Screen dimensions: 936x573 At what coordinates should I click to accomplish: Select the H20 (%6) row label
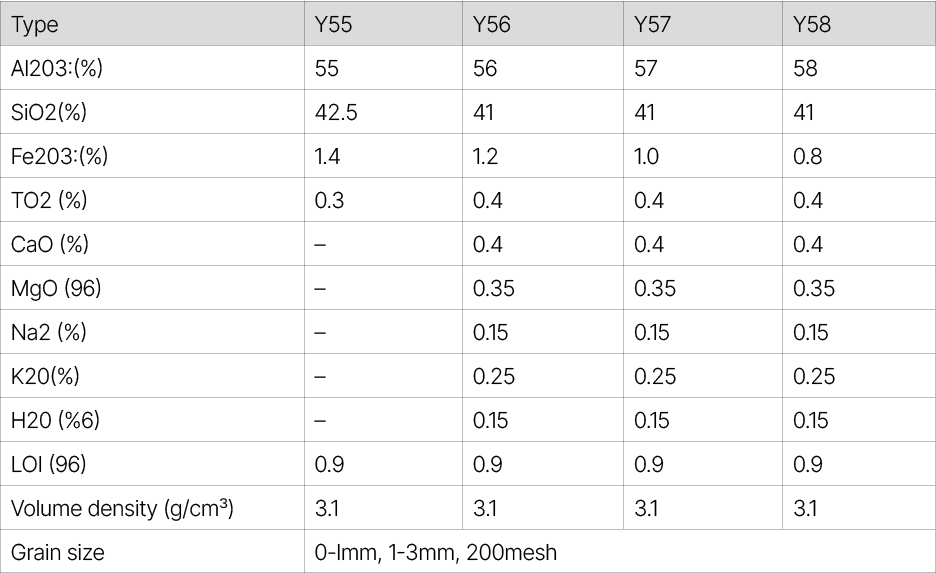(x=52, y=421)
